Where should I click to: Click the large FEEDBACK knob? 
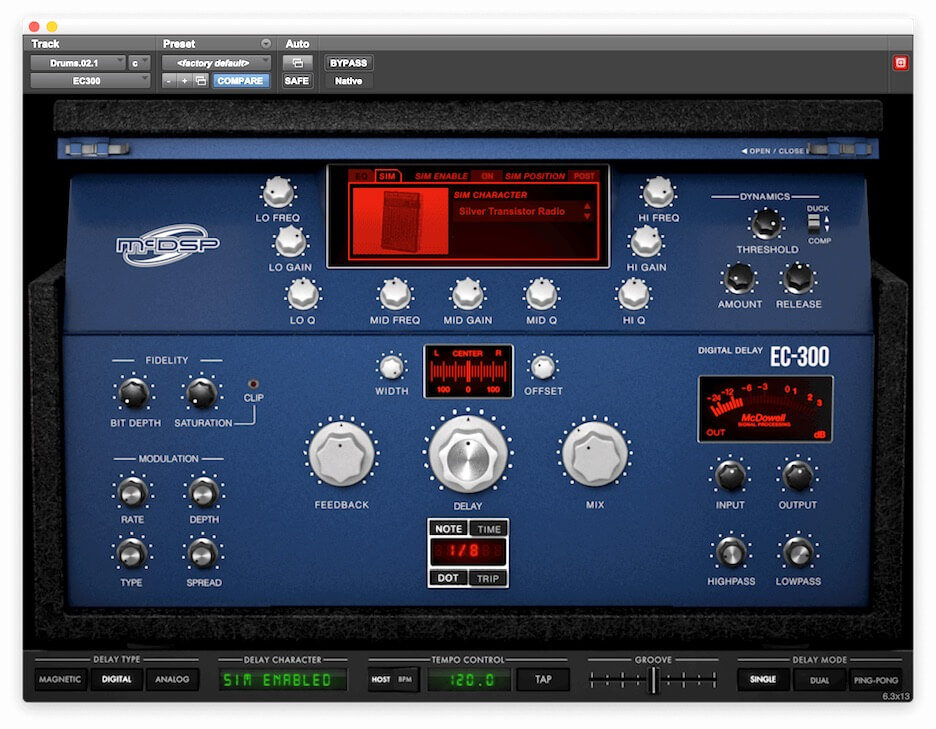pyautogui.click(x=341, y=455)
